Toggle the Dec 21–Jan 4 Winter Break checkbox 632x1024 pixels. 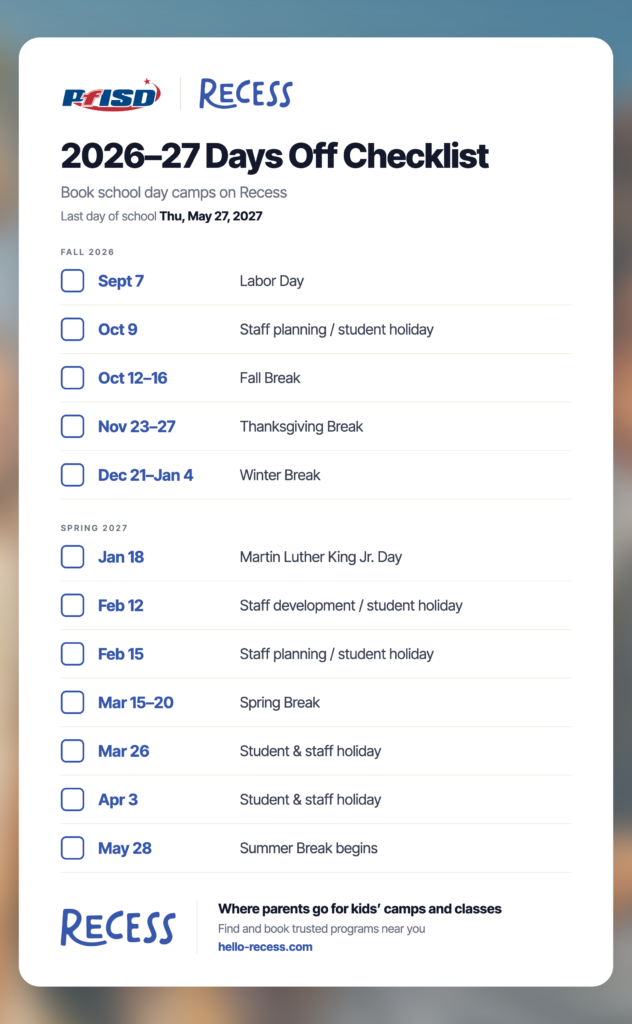point(72,475)
